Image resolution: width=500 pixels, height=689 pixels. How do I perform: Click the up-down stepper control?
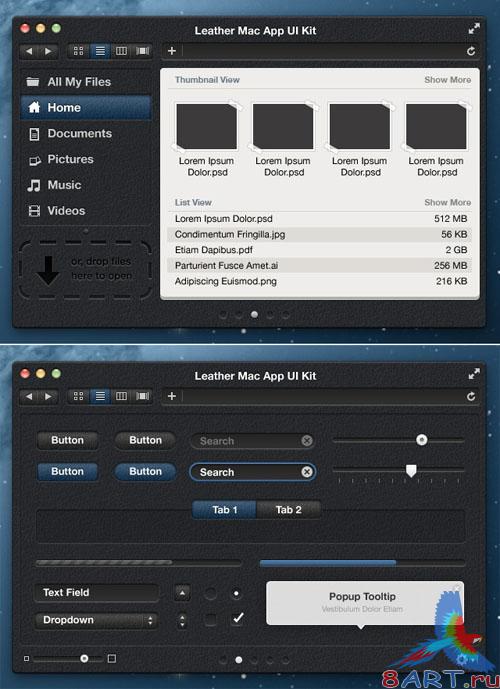click(x=182, y=620)
